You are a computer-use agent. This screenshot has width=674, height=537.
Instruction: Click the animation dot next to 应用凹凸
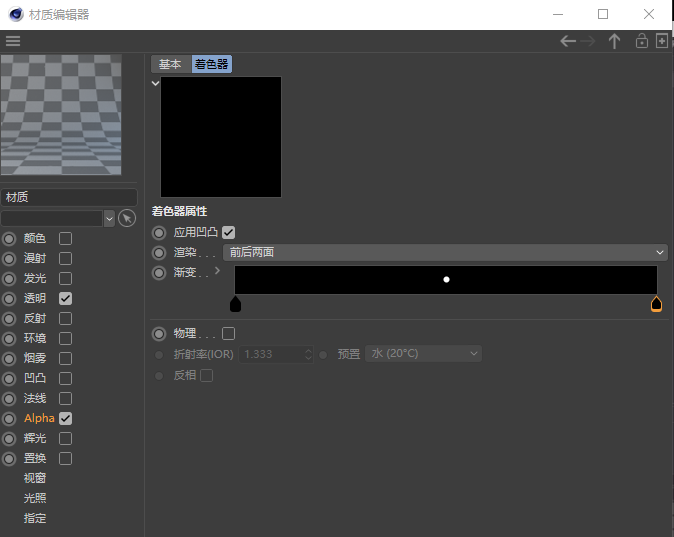click(x=159, y=233)
